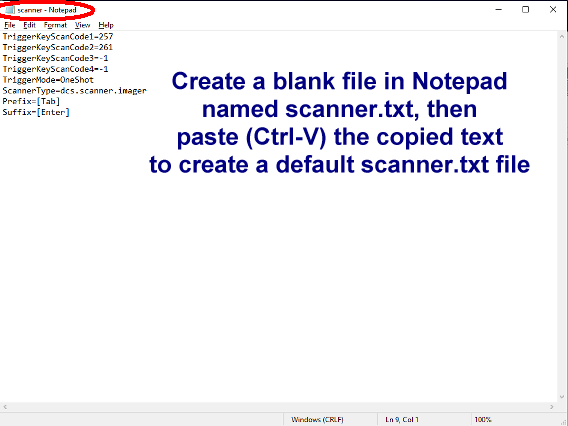Image resolution: width=568 pixels, height=426 pixels.
Task: Minimize the Notepad window
Action: [x=499, y=9]
